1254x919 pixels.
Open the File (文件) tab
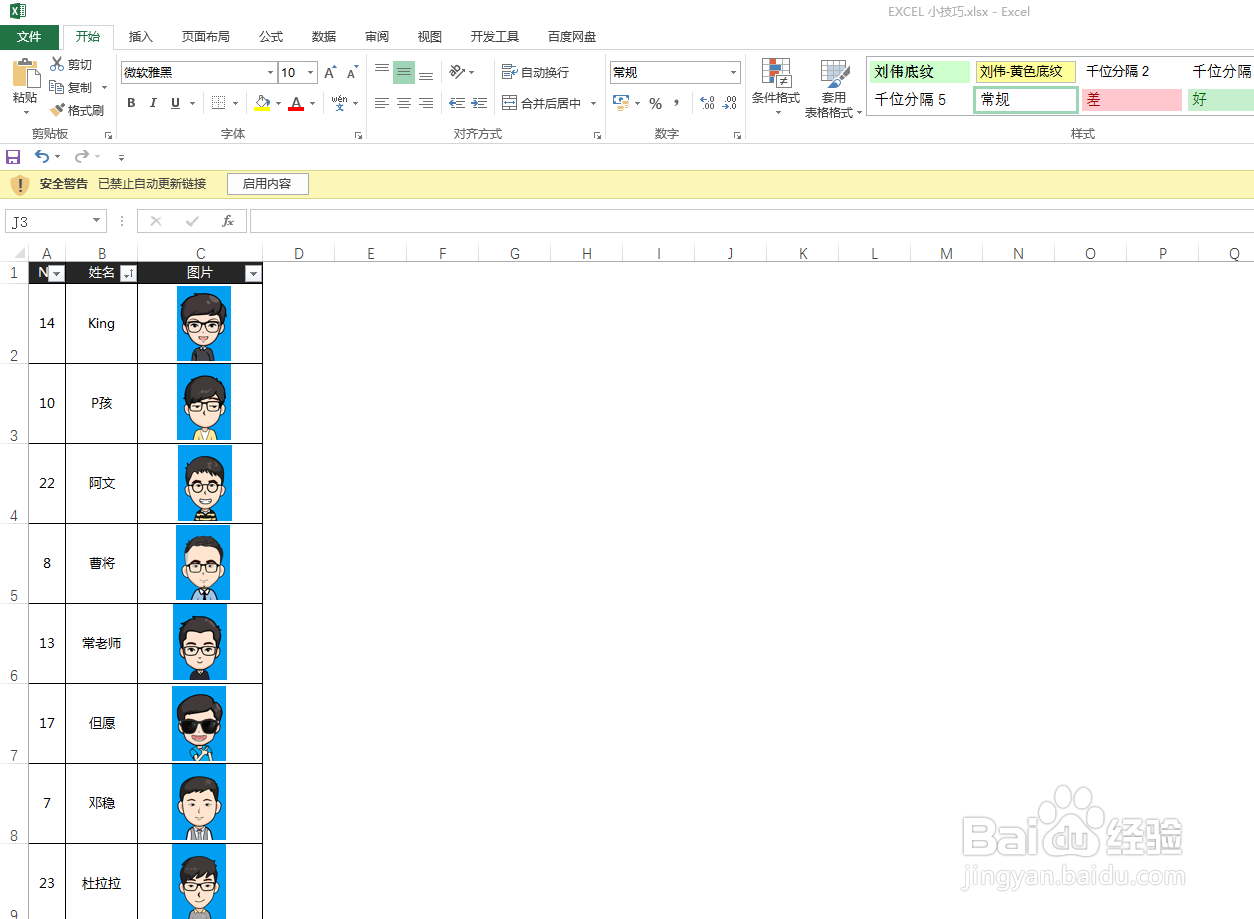pyautogui.click(x=29, y=37)
